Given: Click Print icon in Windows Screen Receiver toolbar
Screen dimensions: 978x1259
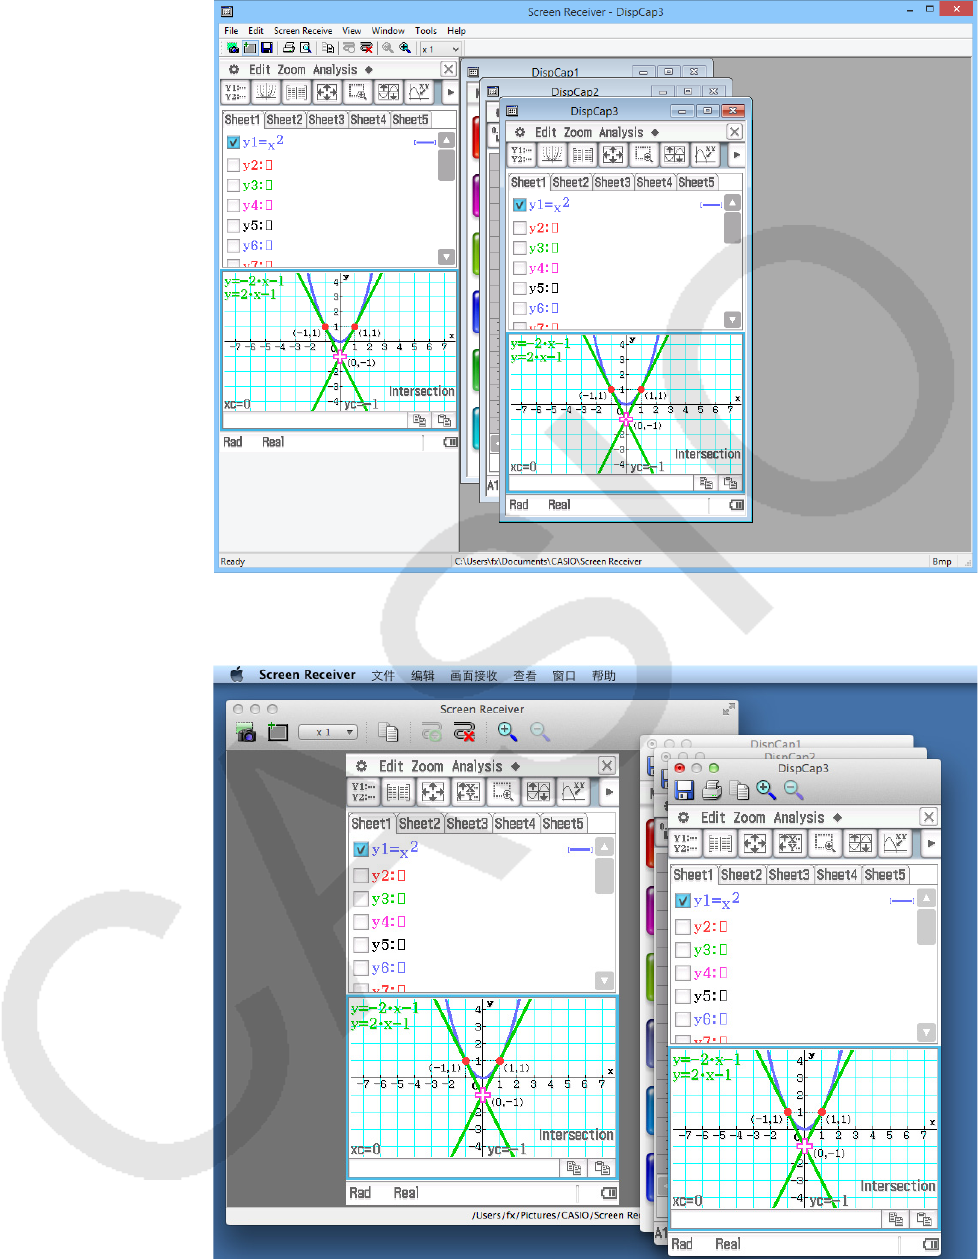Looking at the screenshot, I should pos(289,48).
